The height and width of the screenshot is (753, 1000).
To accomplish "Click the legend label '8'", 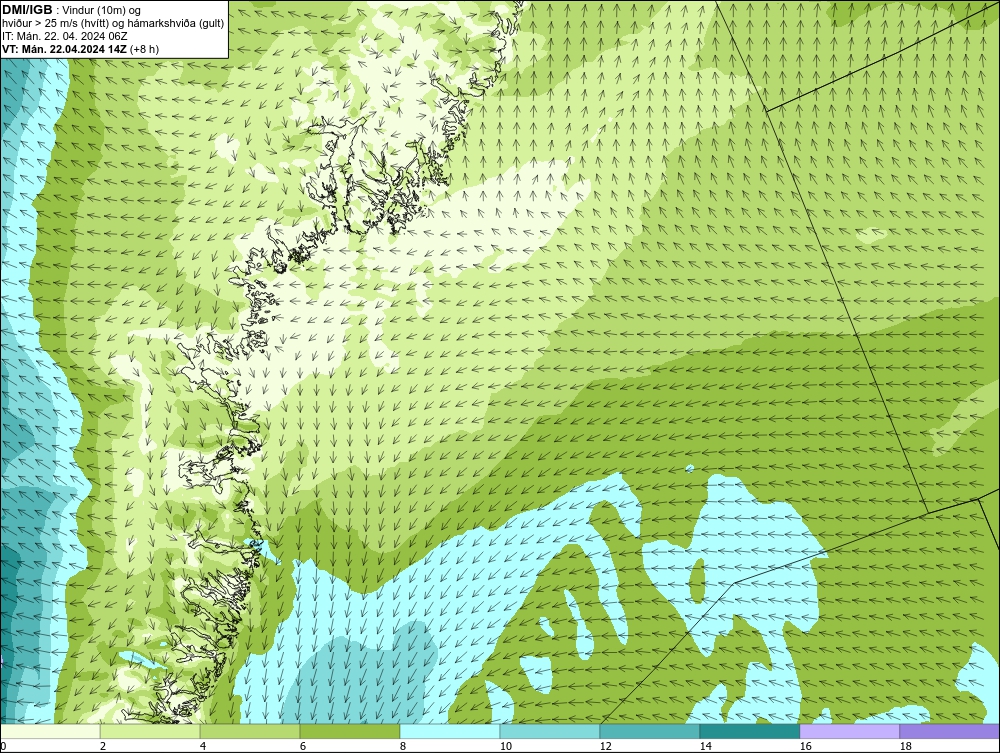I will [402, 746].
